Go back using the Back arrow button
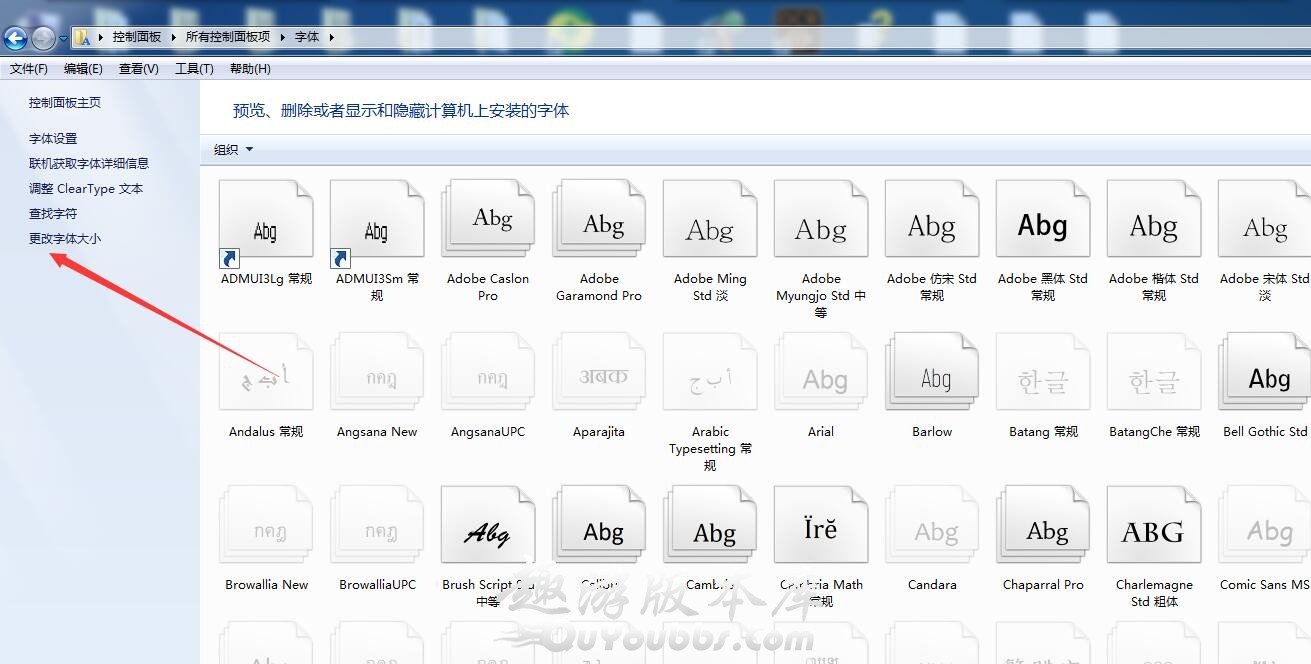1311x664 pixels. coord(15,38)
